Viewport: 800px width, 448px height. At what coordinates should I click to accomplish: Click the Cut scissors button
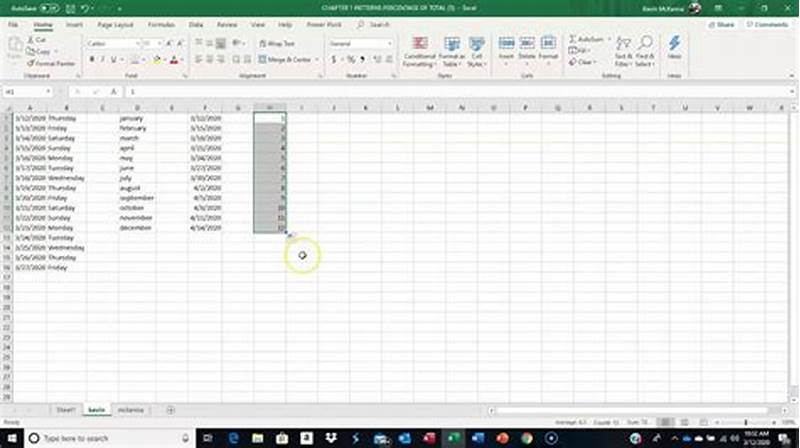pos(36,40)
